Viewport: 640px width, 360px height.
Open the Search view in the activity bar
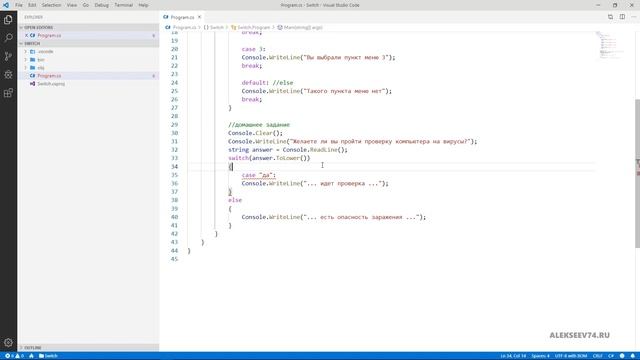pos(8,38)
